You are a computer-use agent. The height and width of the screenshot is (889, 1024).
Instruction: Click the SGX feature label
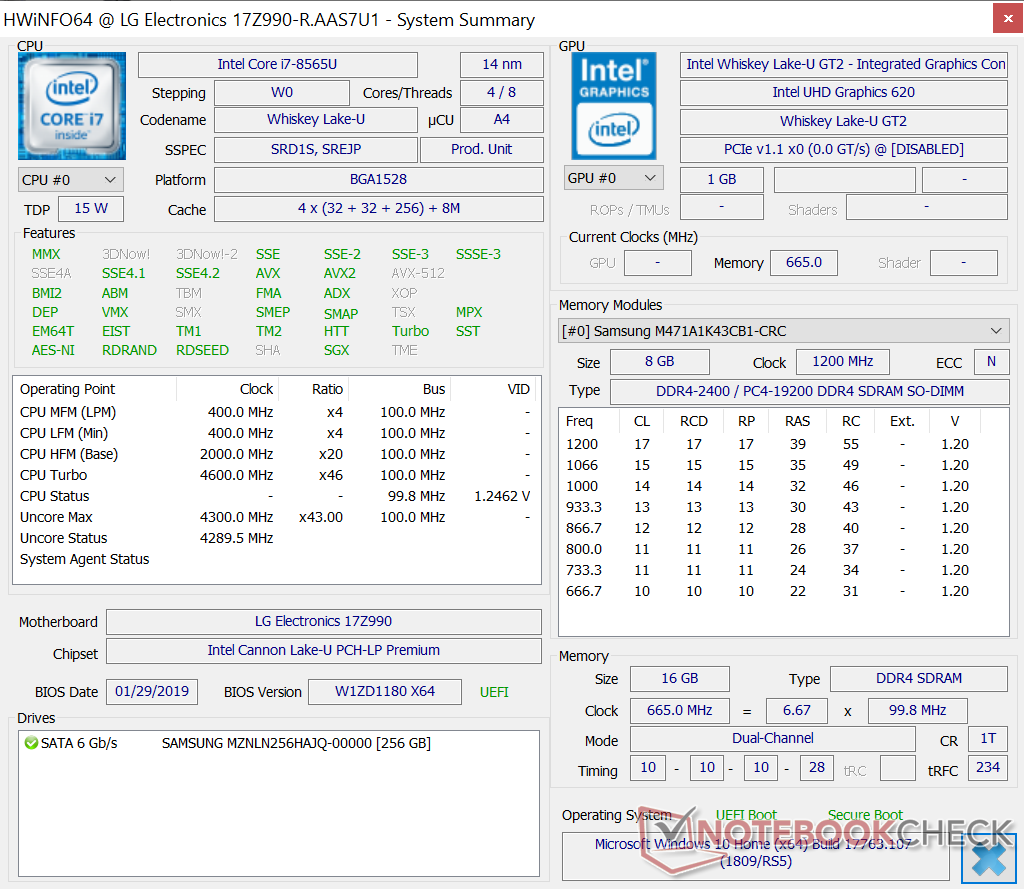(x=336, y=350)
